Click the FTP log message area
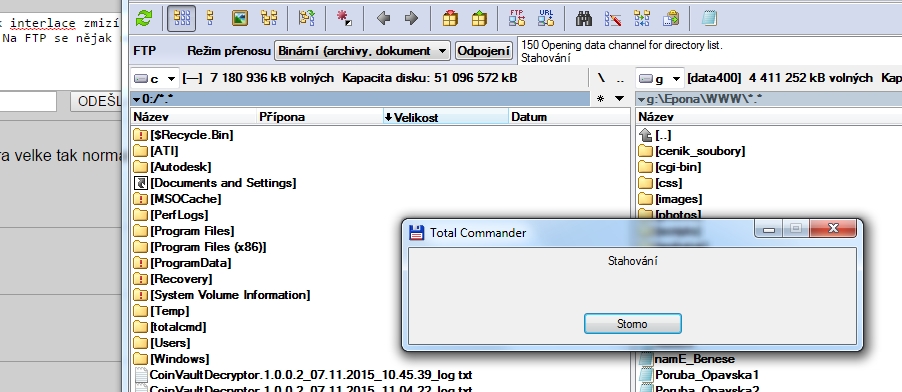The height and width of the screenshot is (392, 902). click(710, 51)
